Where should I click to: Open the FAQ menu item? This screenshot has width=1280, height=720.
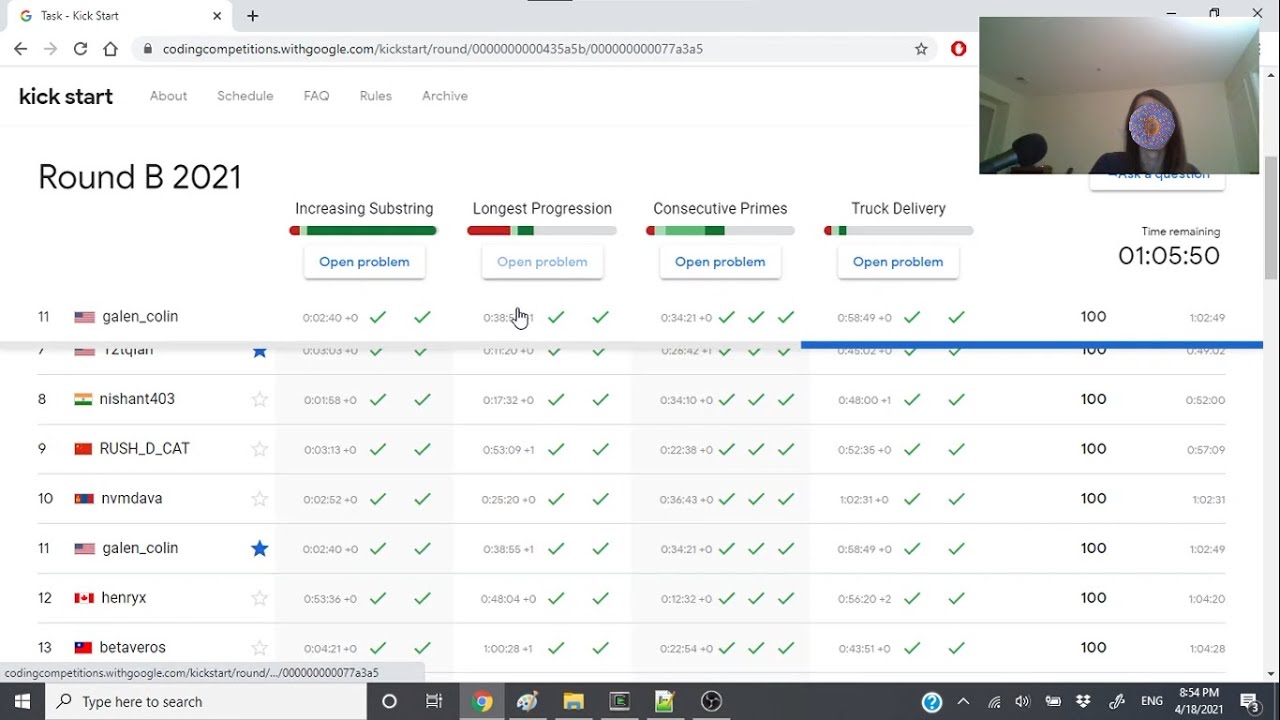(x=316, y=96)
